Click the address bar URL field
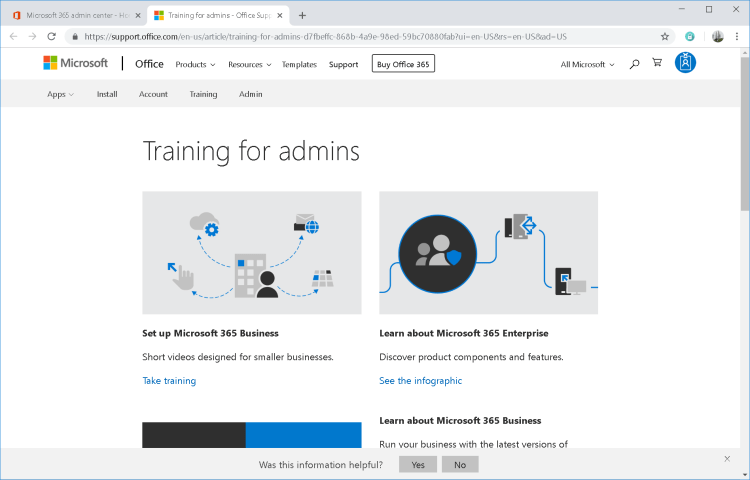 point(360,36)
